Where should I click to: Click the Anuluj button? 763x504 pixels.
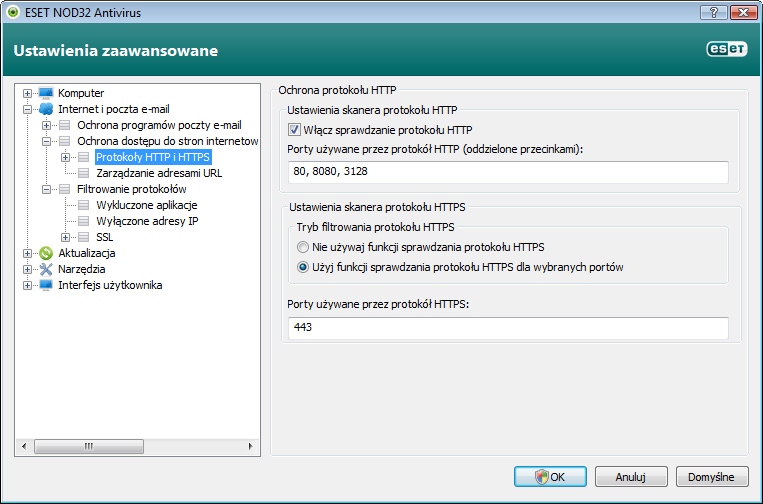[x=631, y=477]
